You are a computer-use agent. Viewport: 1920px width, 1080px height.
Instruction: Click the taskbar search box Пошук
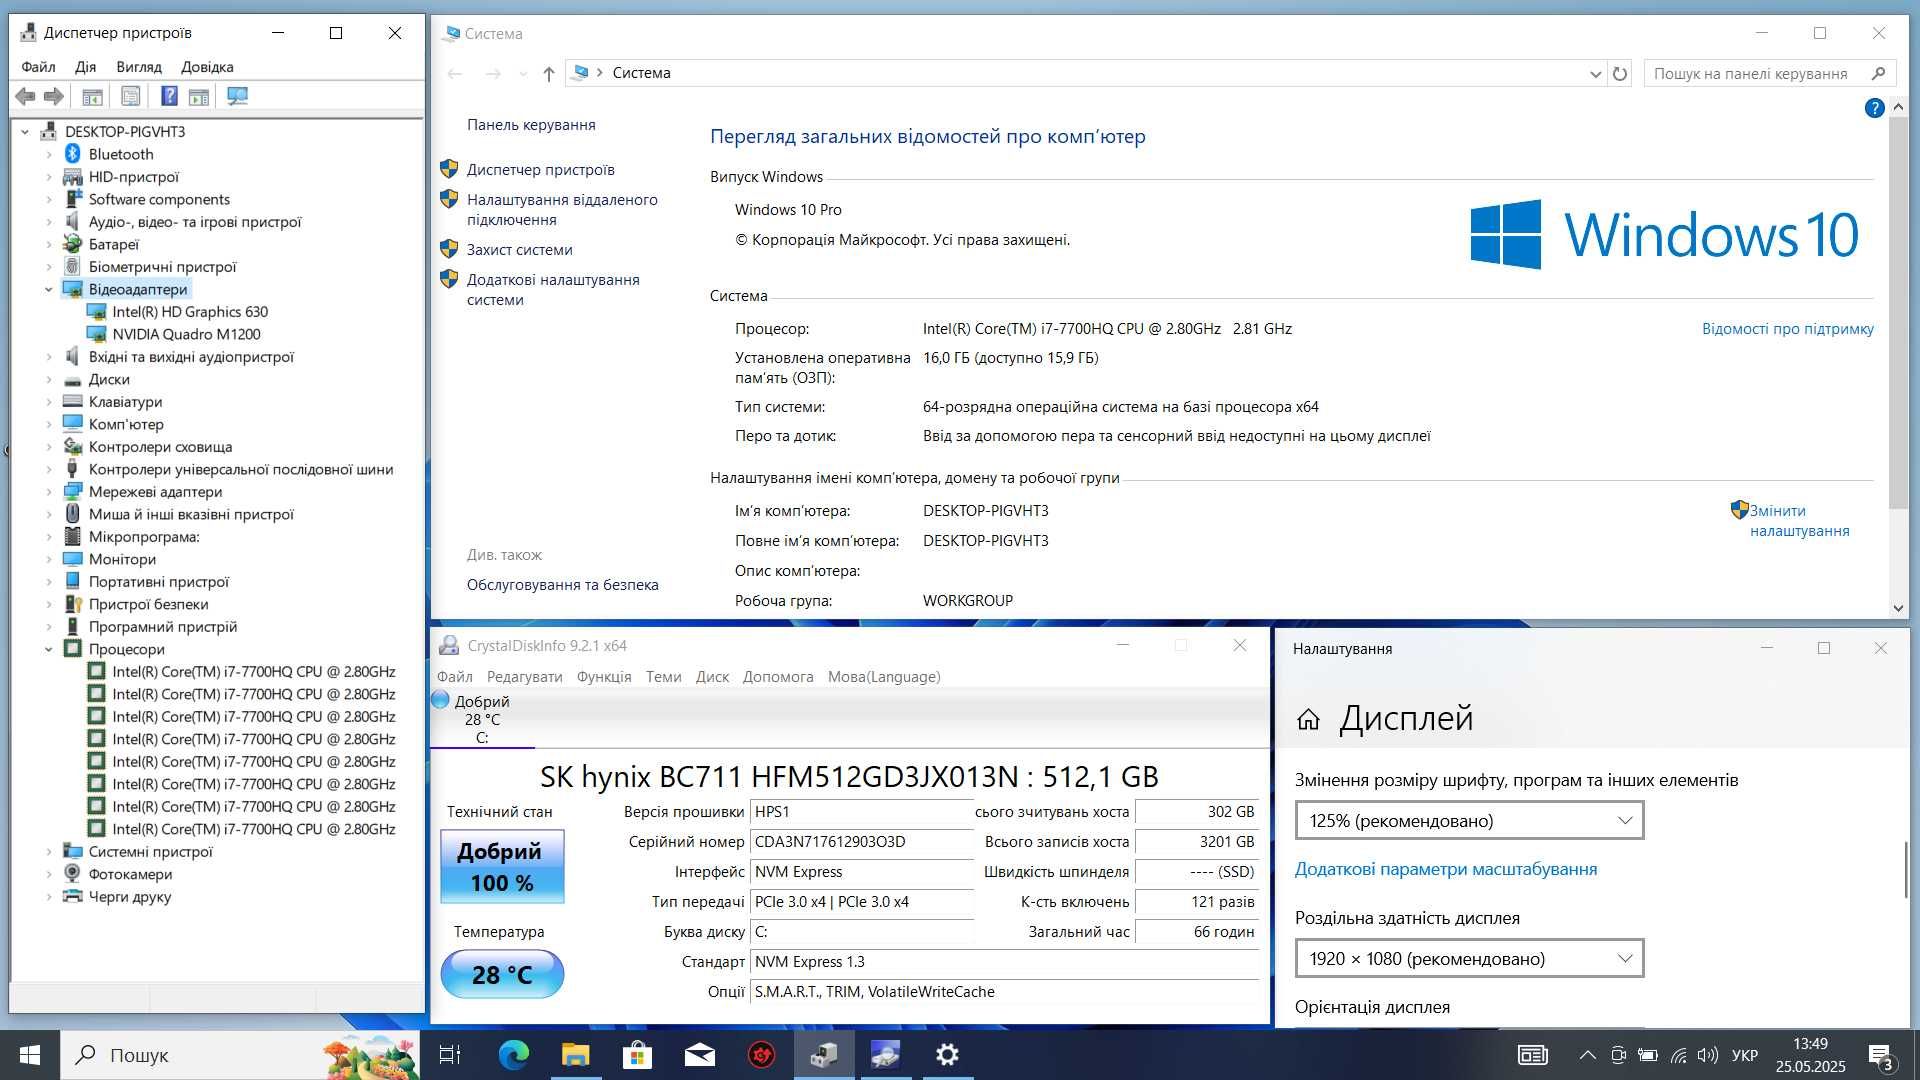click(240, 1055)
